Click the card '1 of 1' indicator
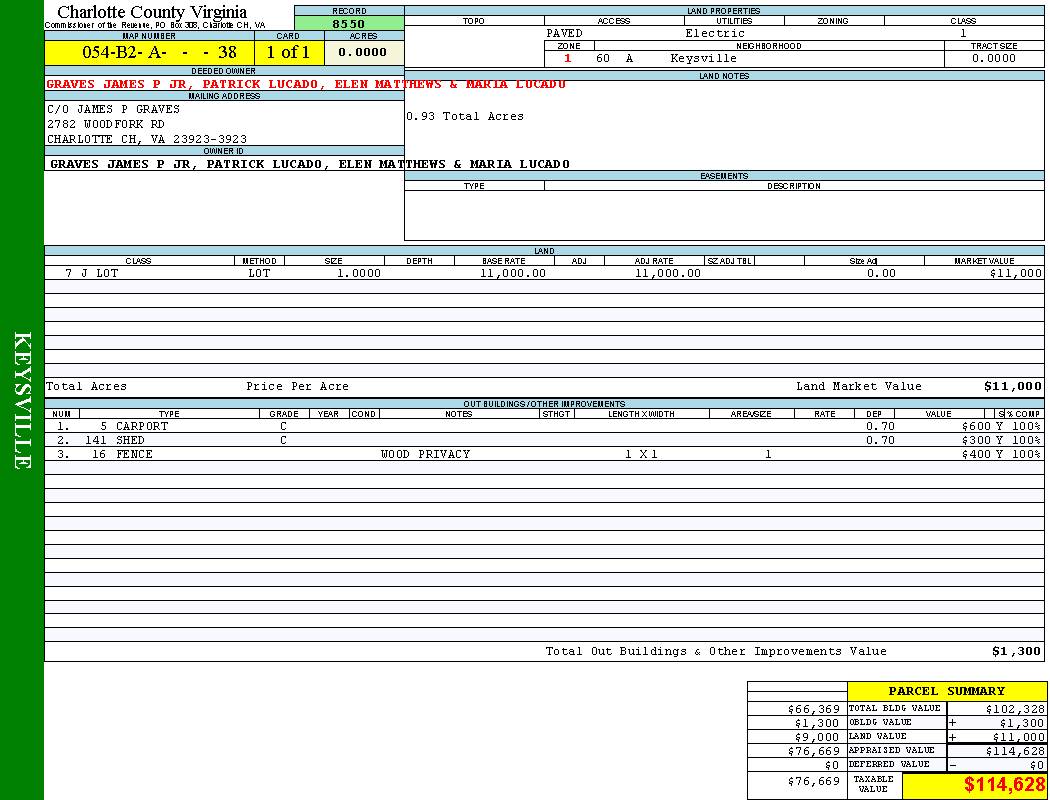Image resolution: width=1050 pixels, height=800 pixels. (x=288, y=52)
